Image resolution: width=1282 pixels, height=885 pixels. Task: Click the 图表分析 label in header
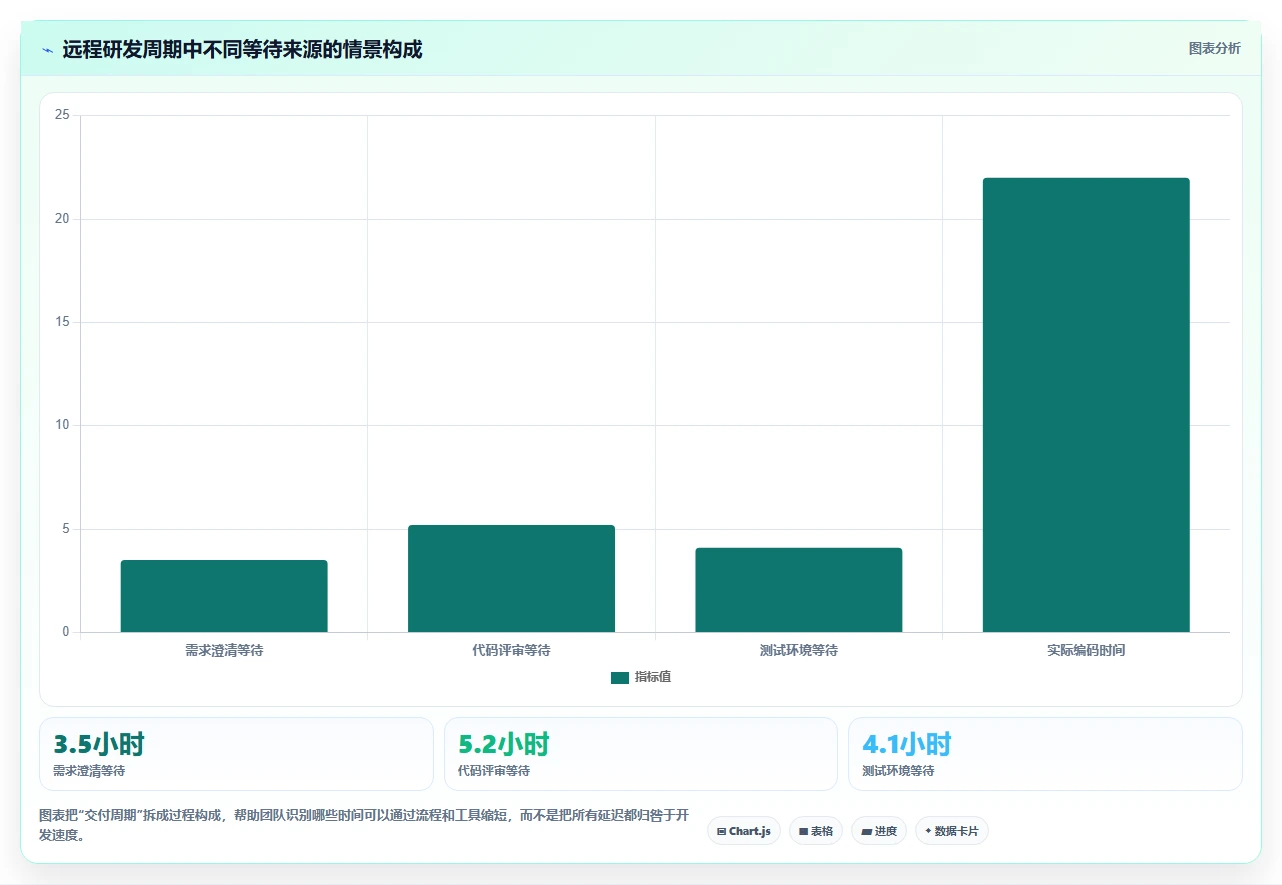coord(1214,48)
